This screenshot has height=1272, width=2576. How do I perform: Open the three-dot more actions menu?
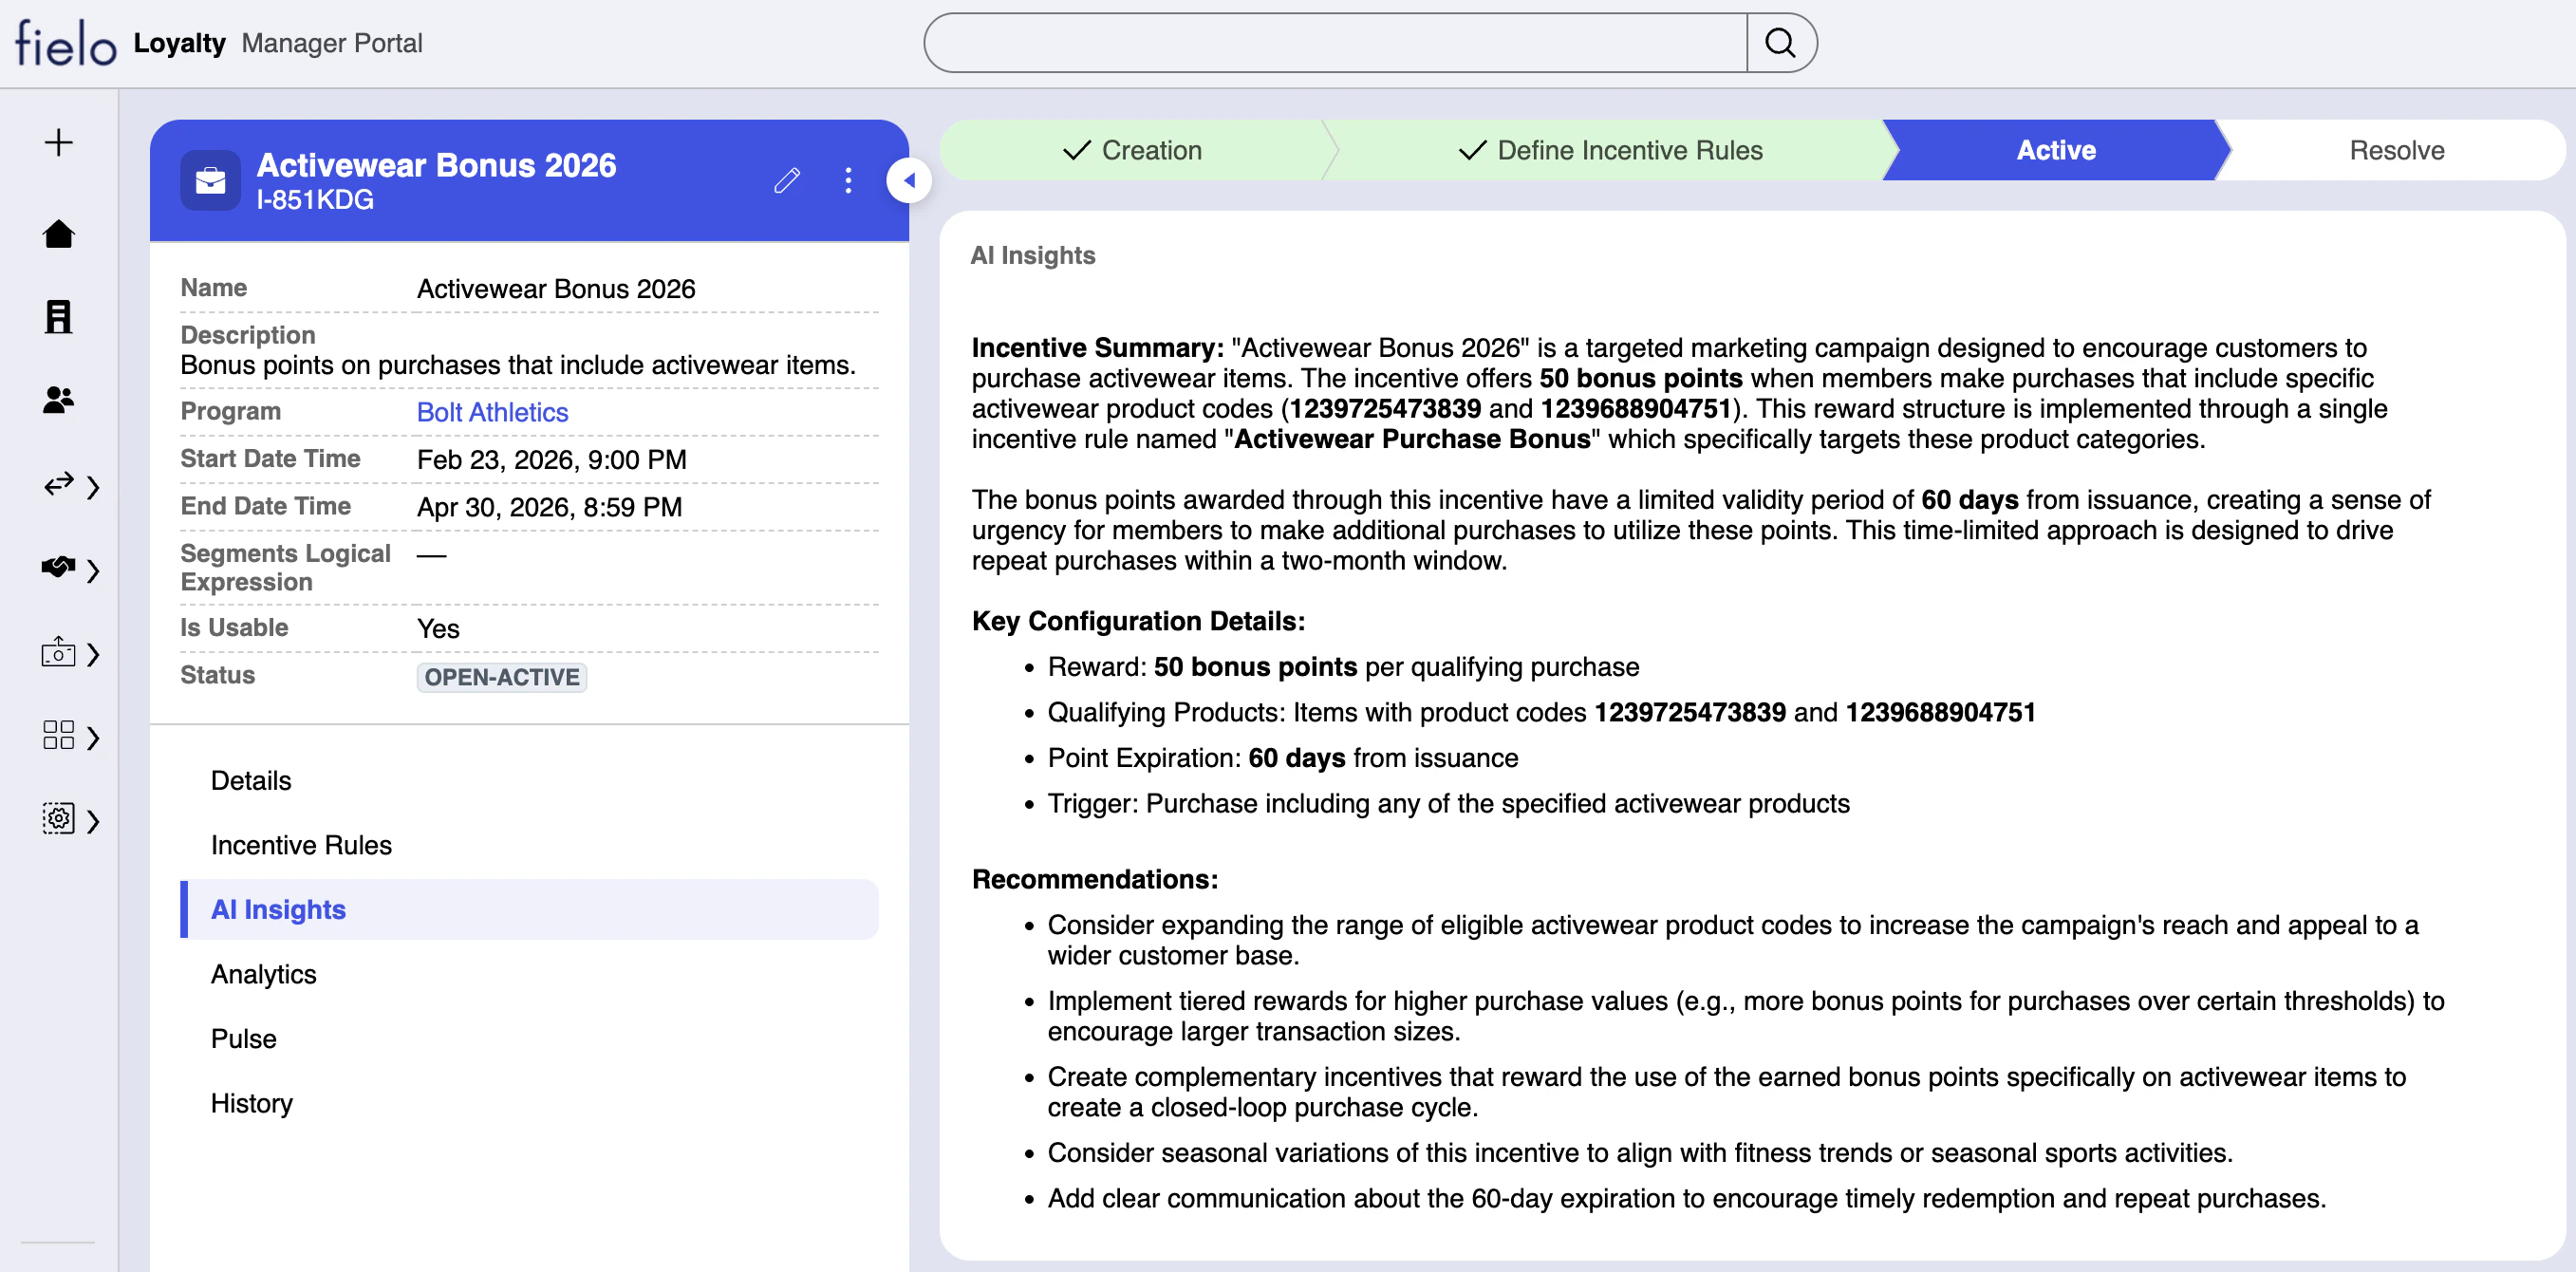848,180
